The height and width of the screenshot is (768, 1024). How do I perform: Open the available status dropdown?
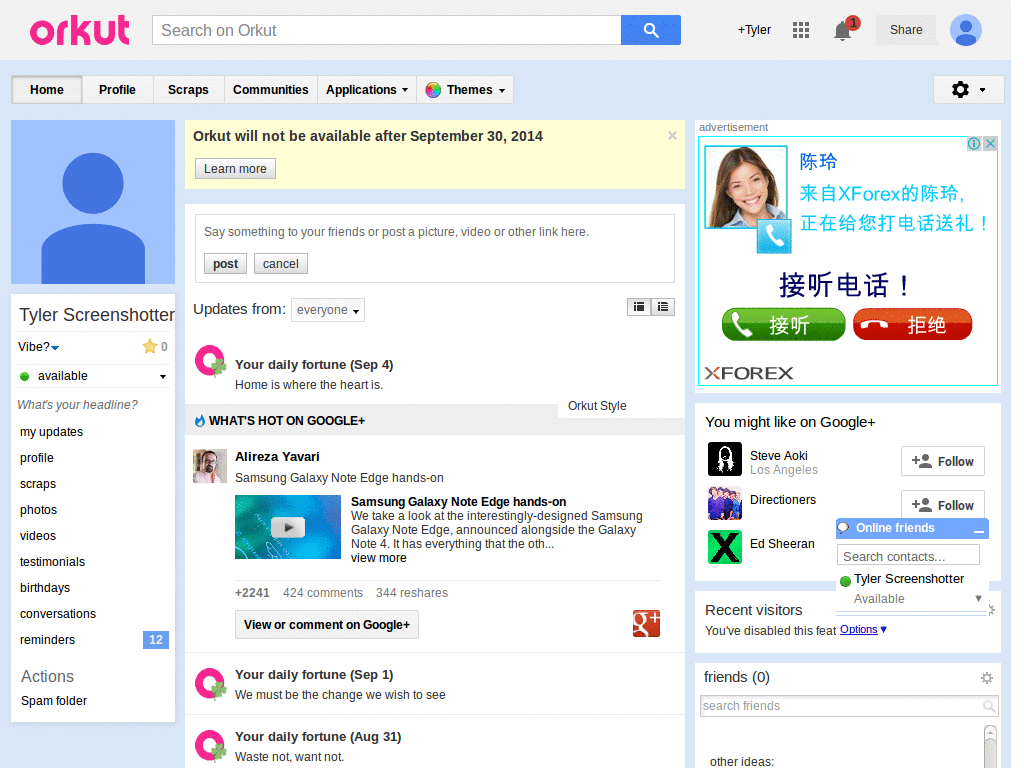click(x=163, y=377)
